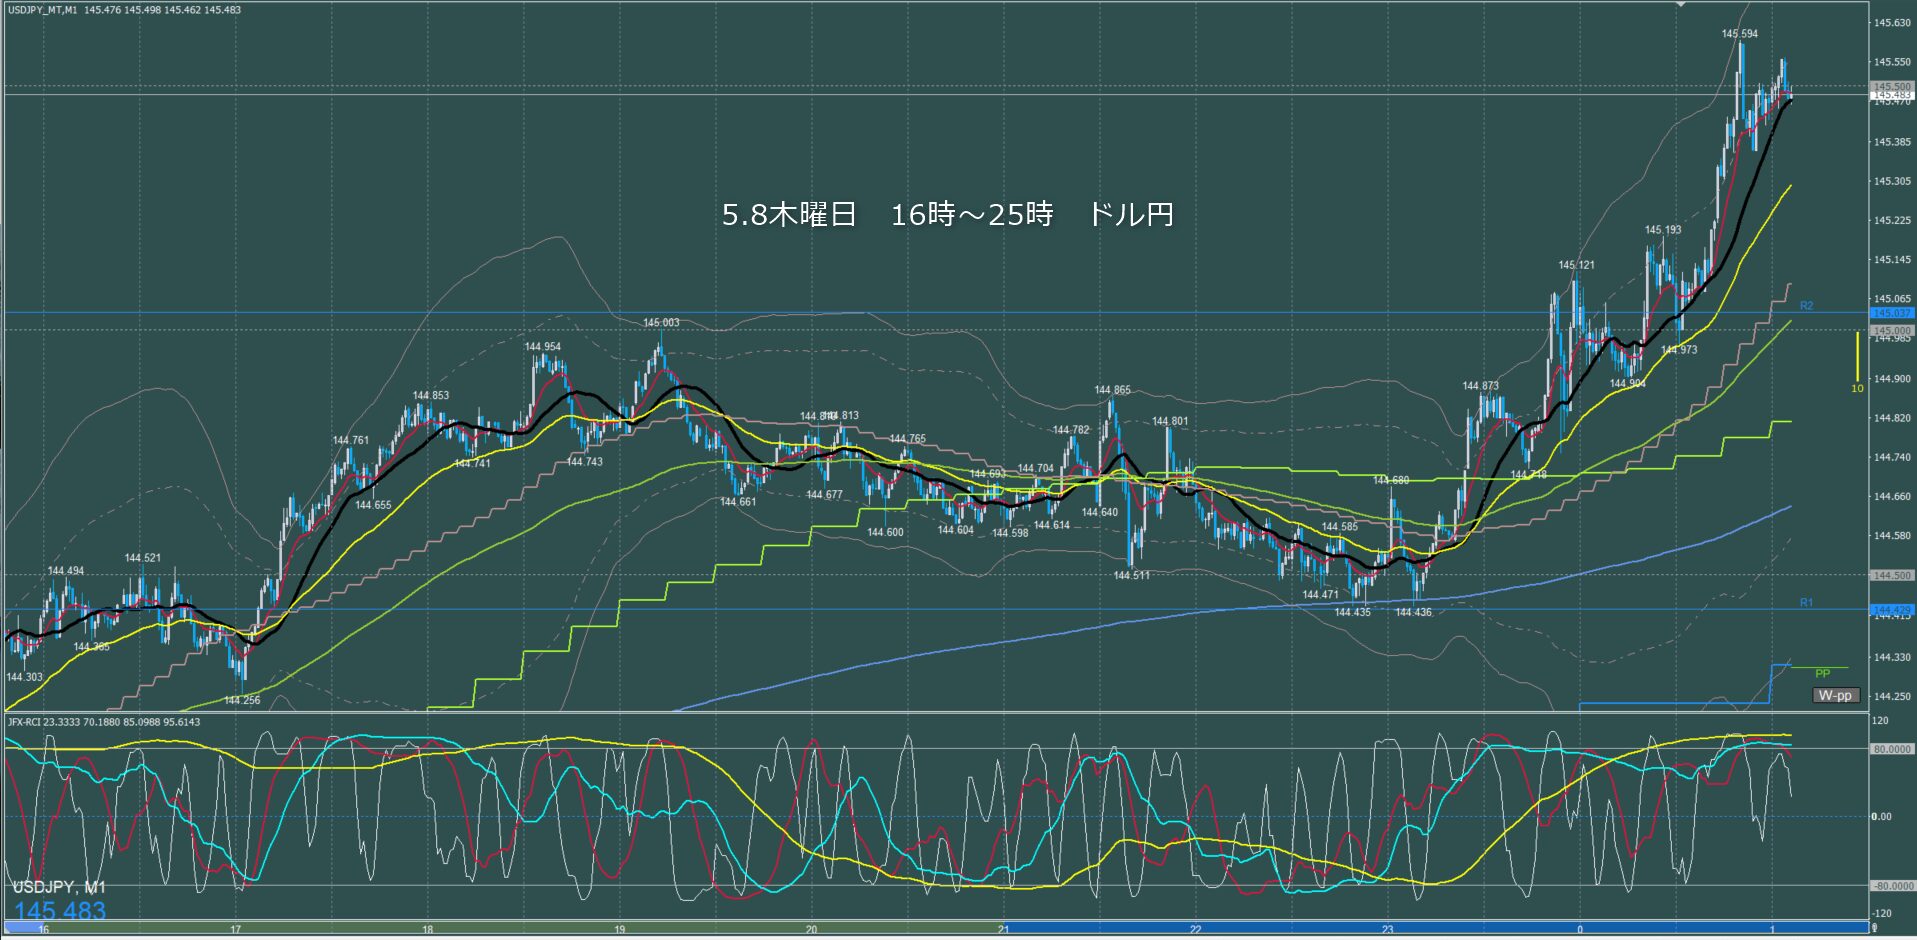The height and width of the screenshot is (940, 1917).
Task: Click the chart title 5.8木曜日 16時～25時 ドル円
Action: point(947,214)
